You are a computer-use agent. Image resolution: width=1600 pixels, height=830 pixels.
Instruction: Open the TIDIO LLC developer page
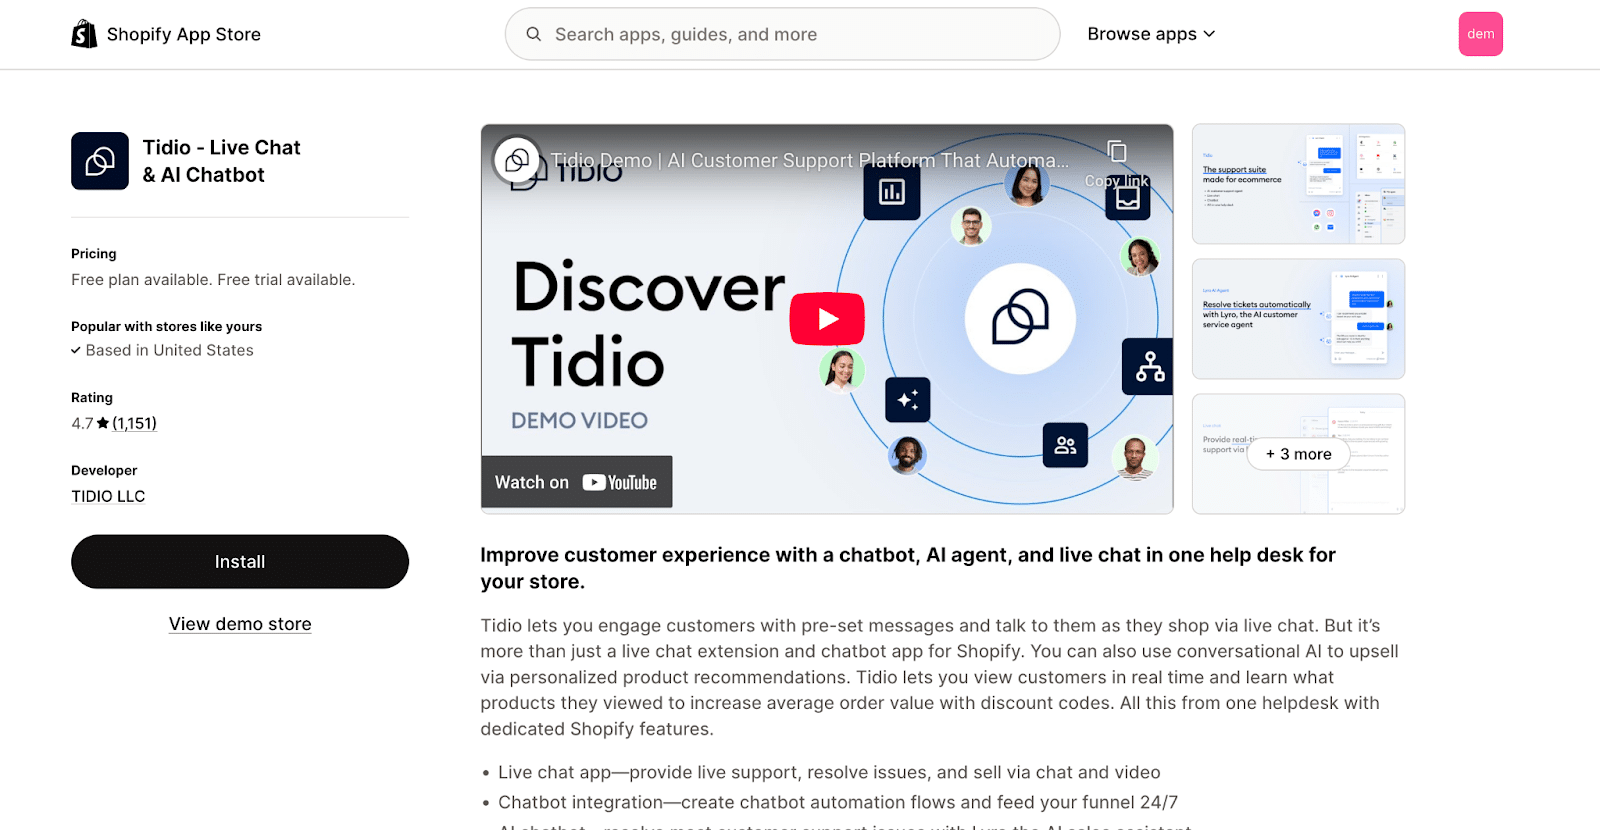[x=108, y=496]
